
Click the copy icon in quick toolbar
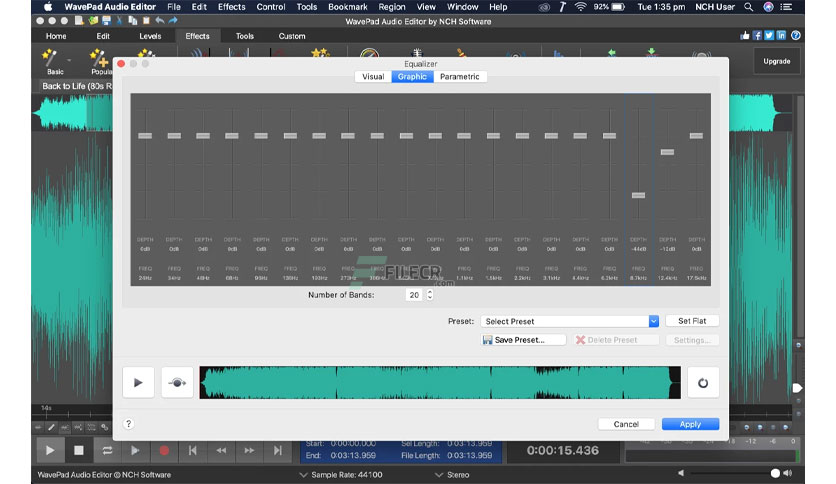coord(132,21)
